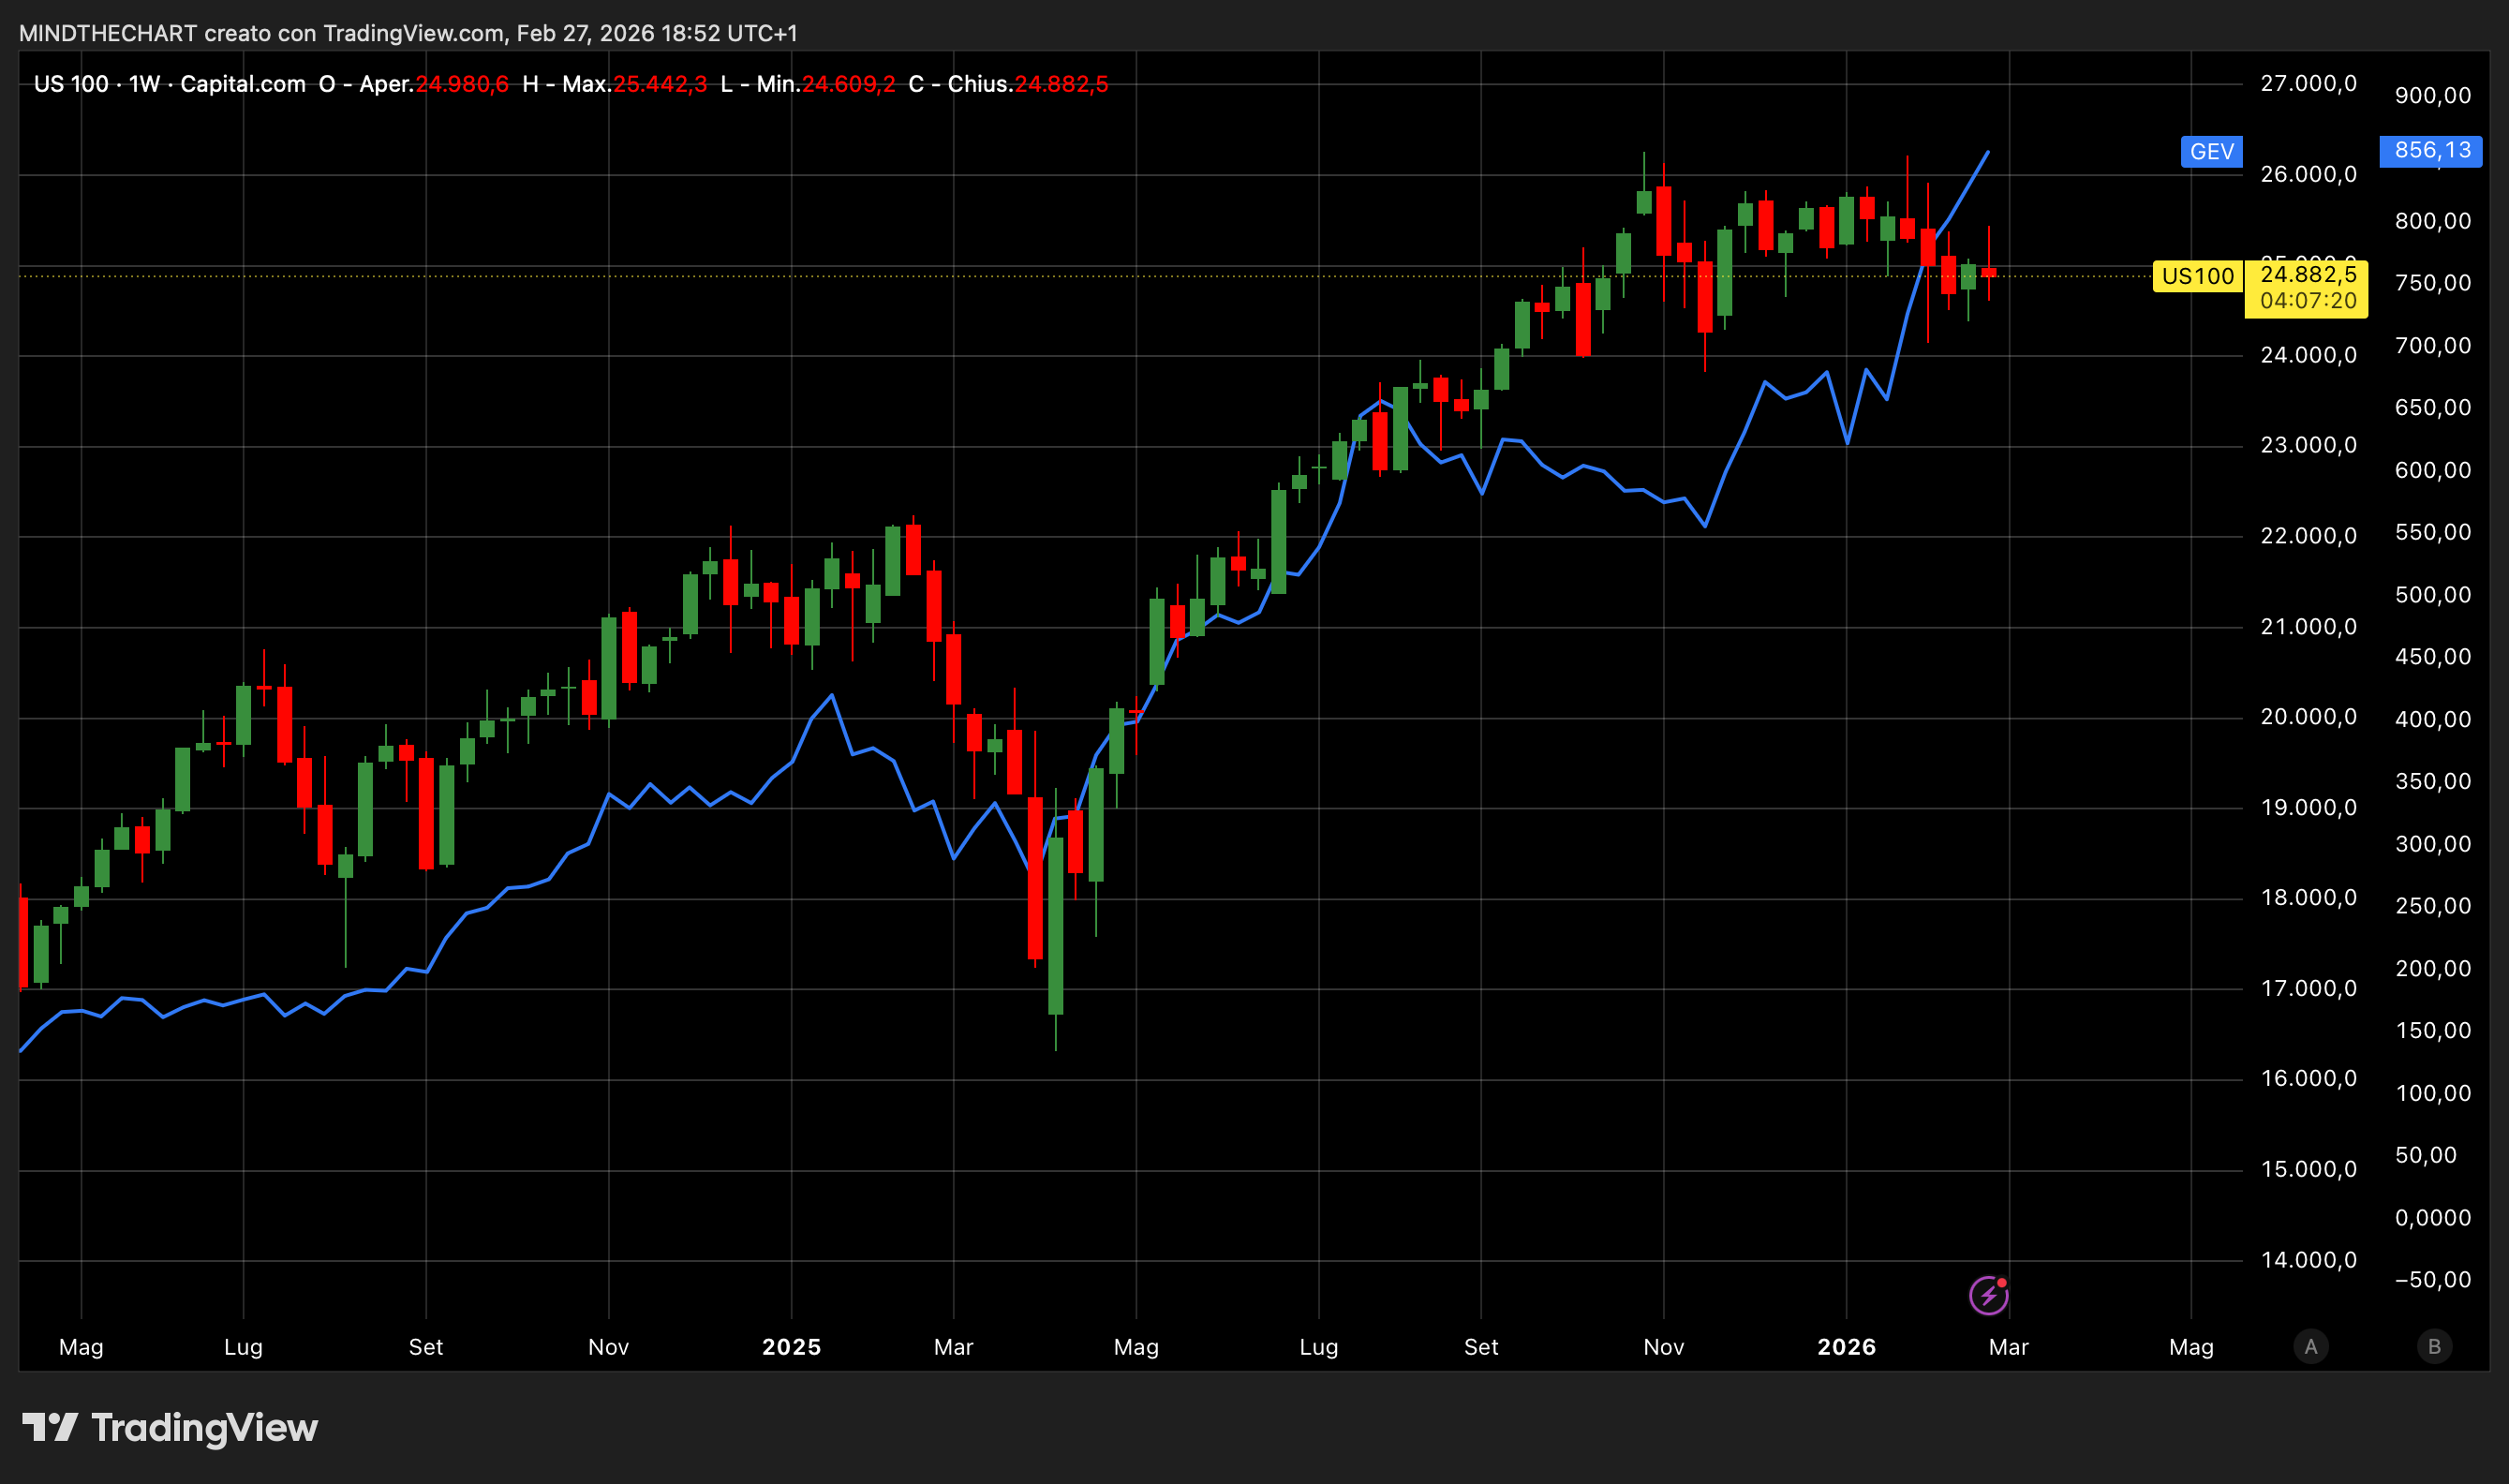2509x1484 pixels.
Task: Click the A scale button
Action: click(x=2310, y=1347)
